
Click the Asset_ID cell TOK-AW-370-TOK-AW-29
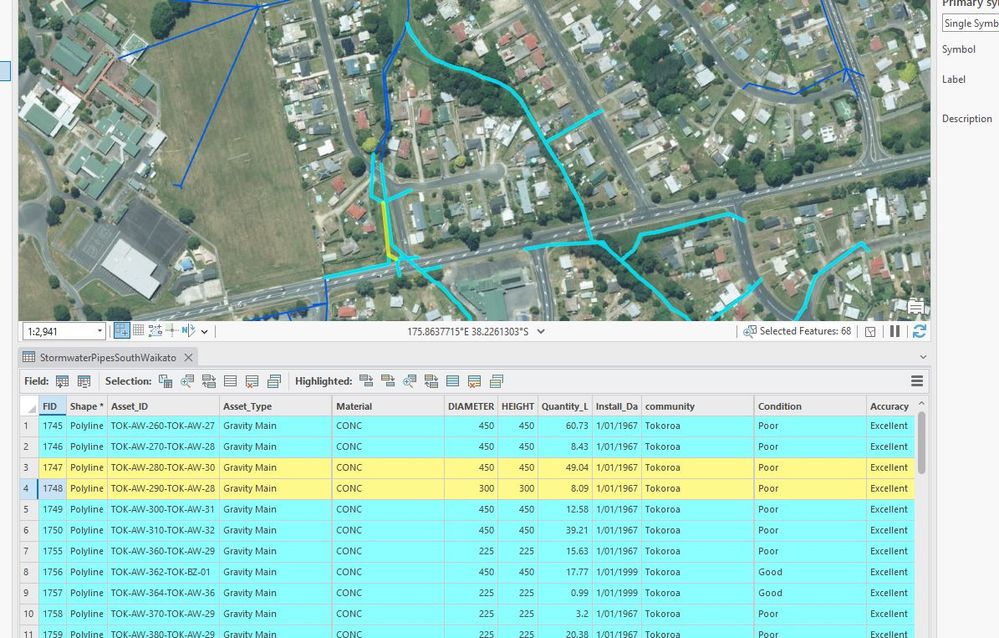[x=162, y=614]
